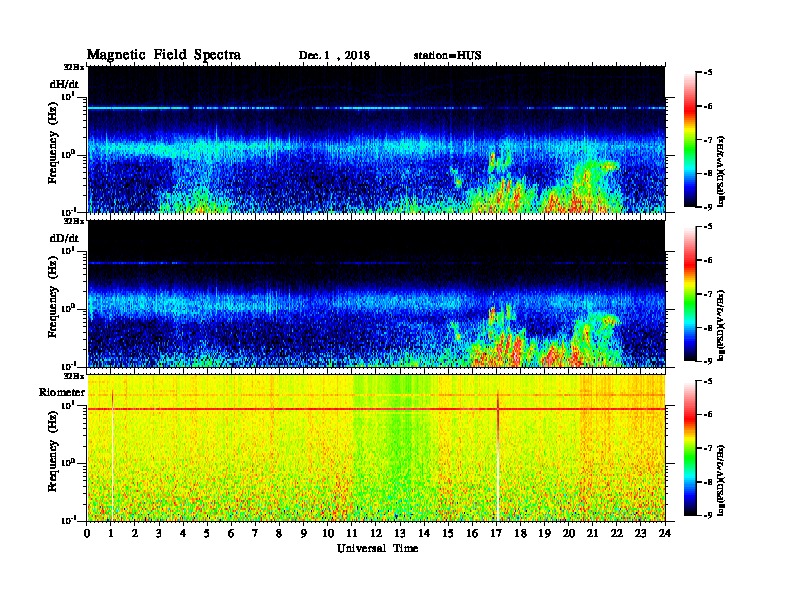Image resolution: width=792 pixels, height=612 pixels.
Task: Click the '-9' value on Riometer color bar
Action: point(708,515)
